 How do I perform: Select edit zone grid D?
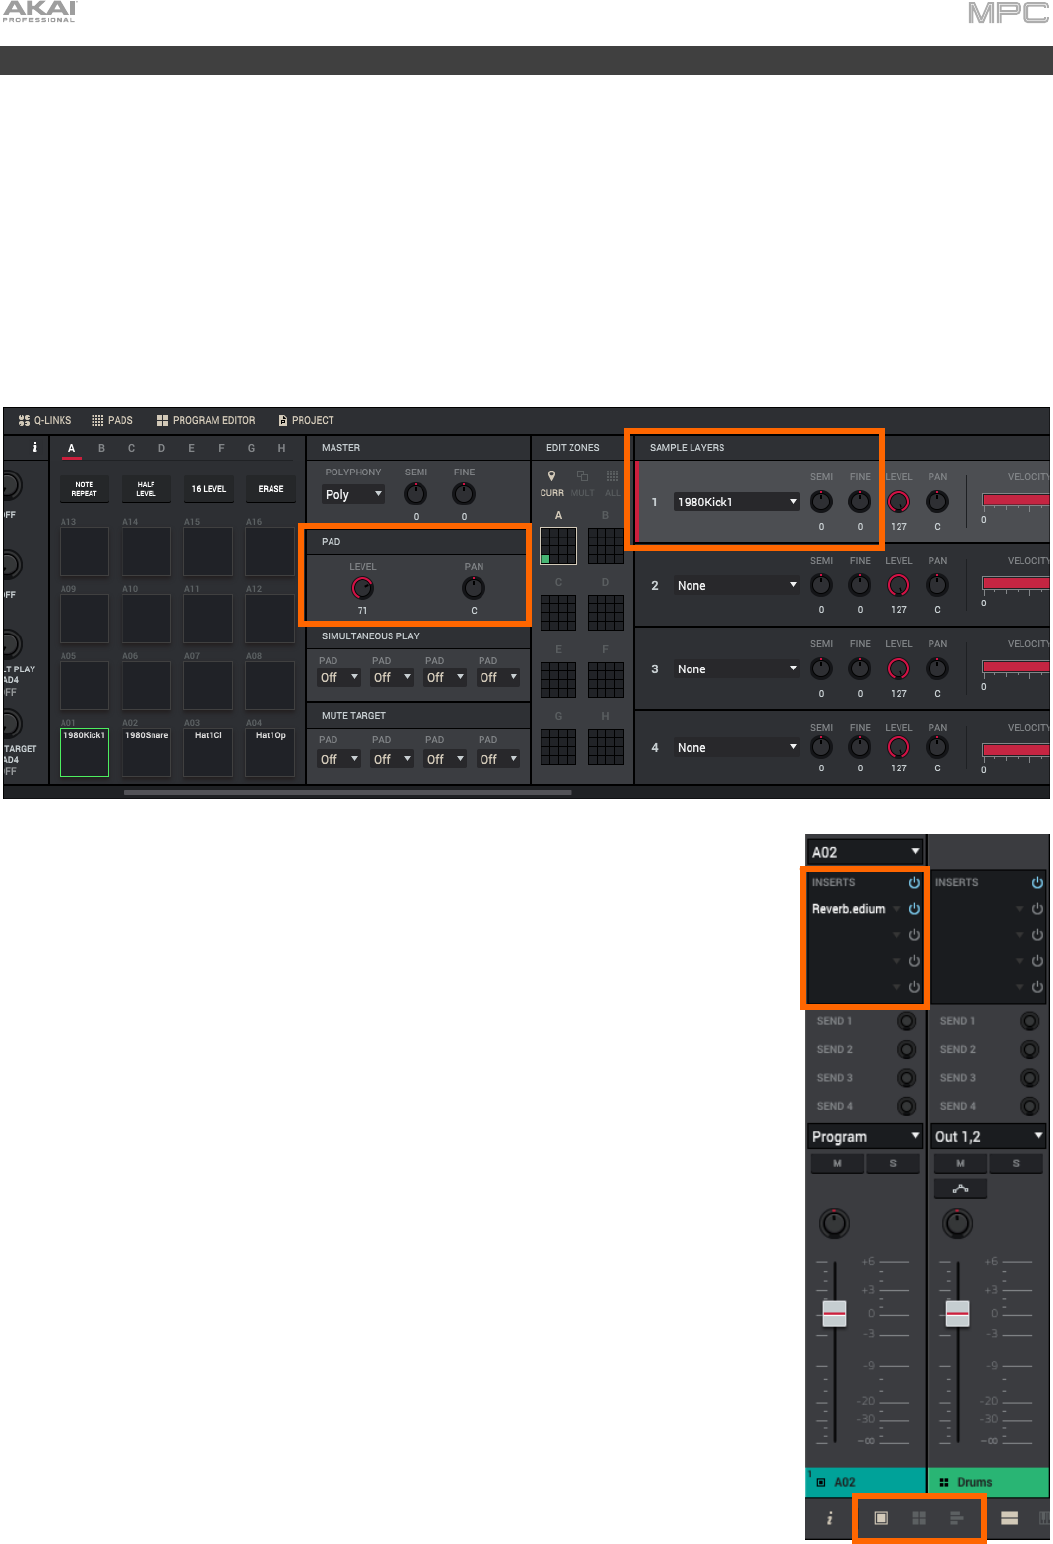[x=605, y=612]
